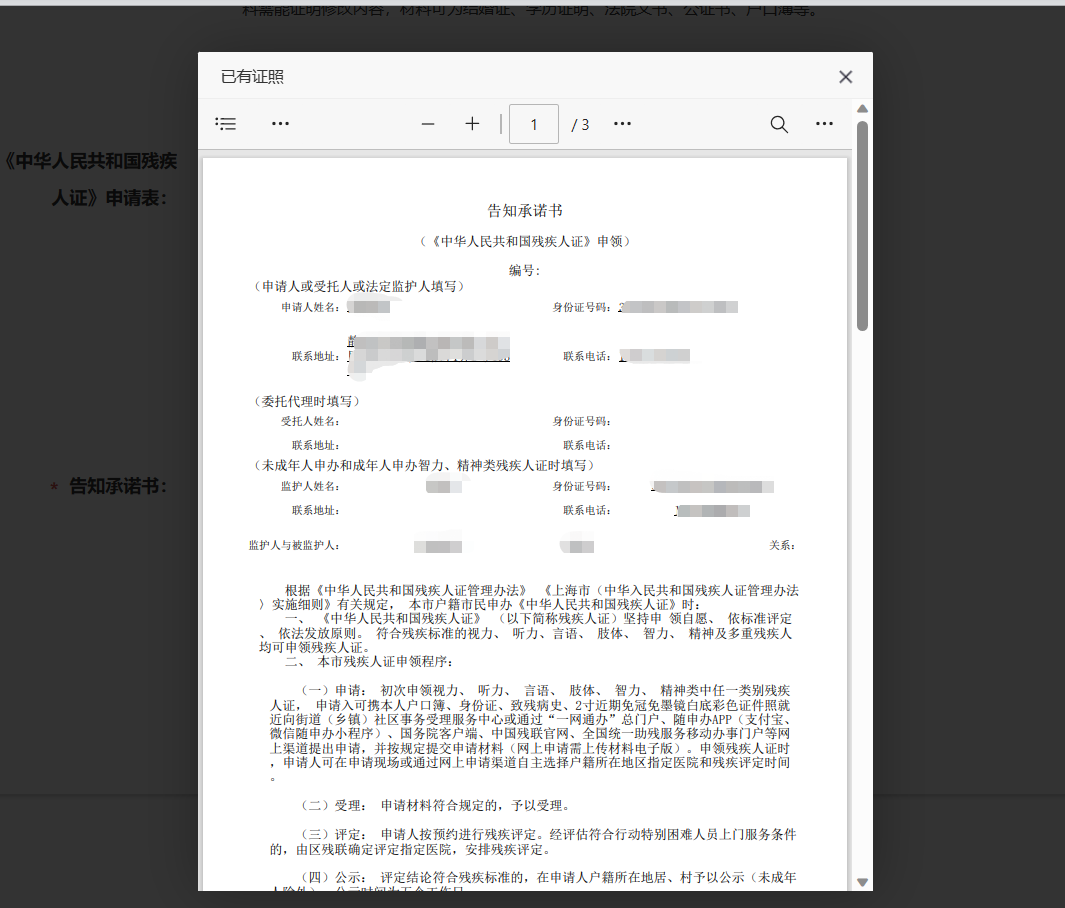The height and width of the screenshot is (908, 1065).
Task: Click the vertical scrollbar thumb
Action: 863,225
